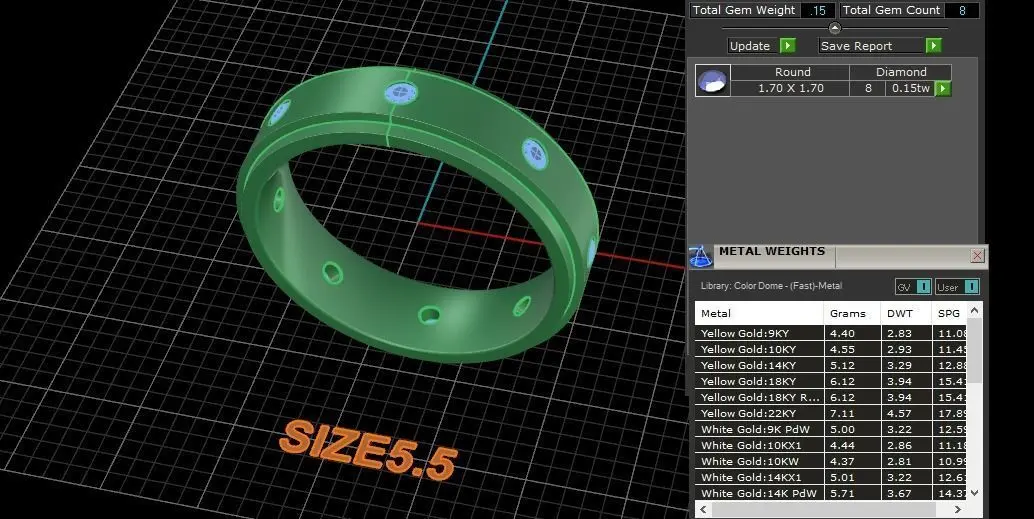Click the Total Gem Weight value field

point(818,11)
